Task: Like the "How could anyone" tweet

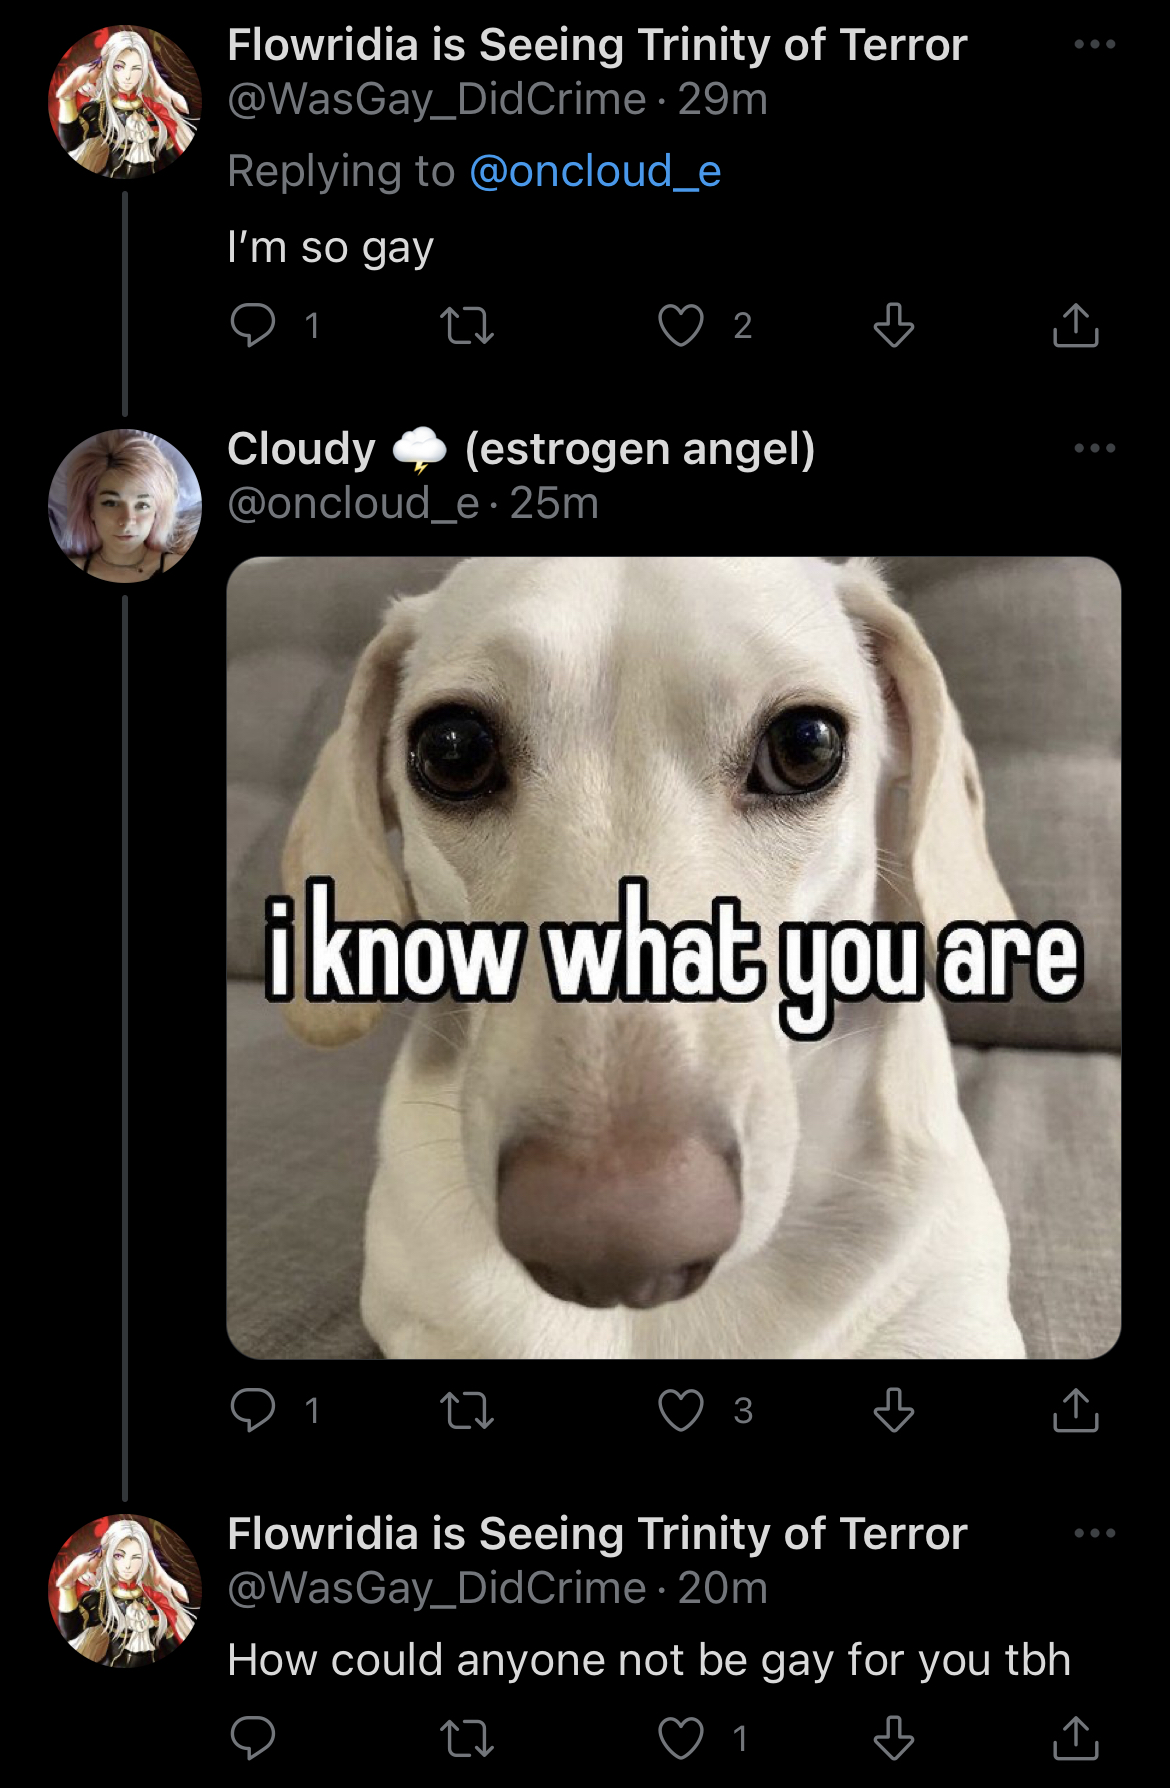Action: (x=681, y=1738)
